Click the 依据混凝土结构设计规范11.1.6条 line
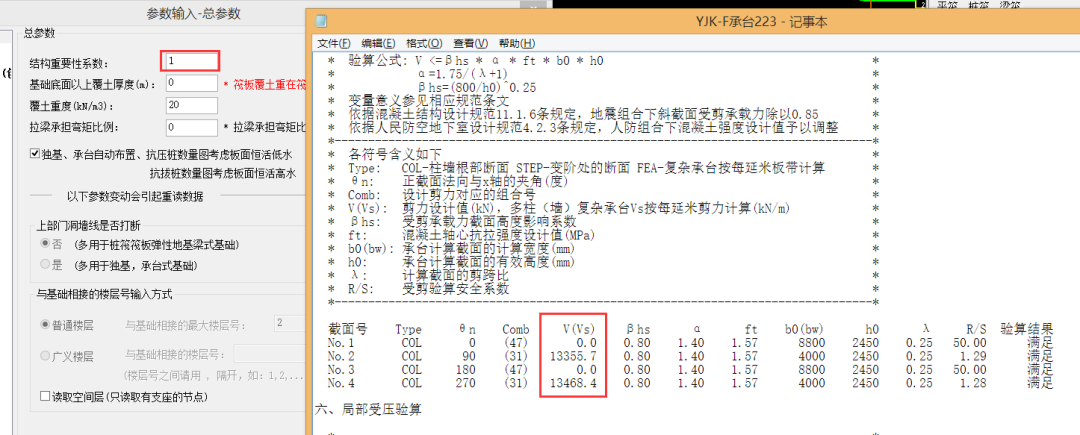 point(583,114)
